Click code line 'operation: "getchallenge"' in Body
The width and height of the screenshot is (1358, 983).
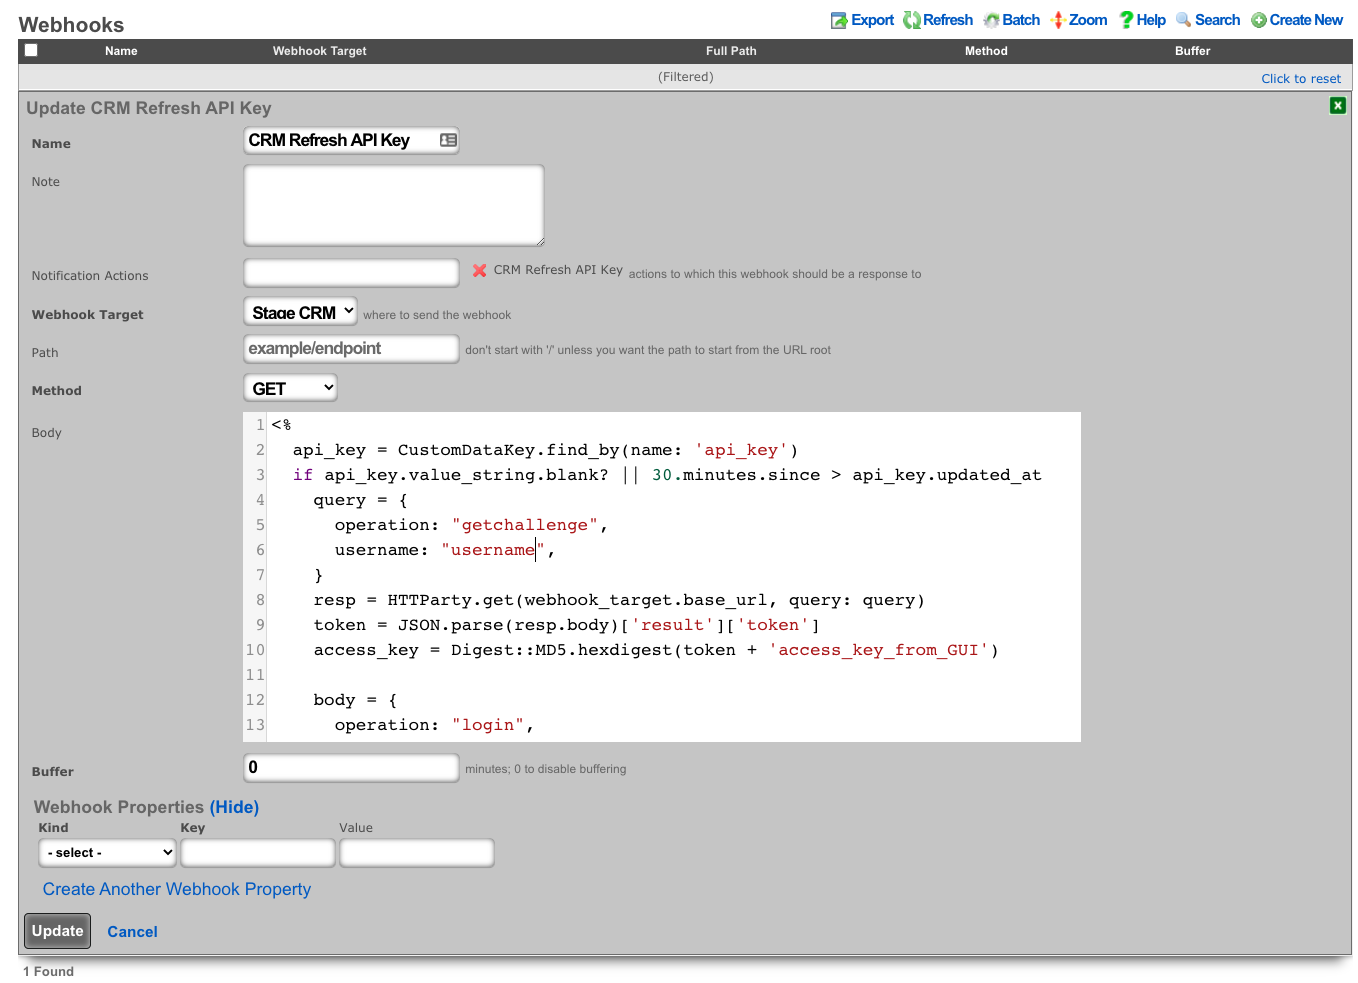471,525
